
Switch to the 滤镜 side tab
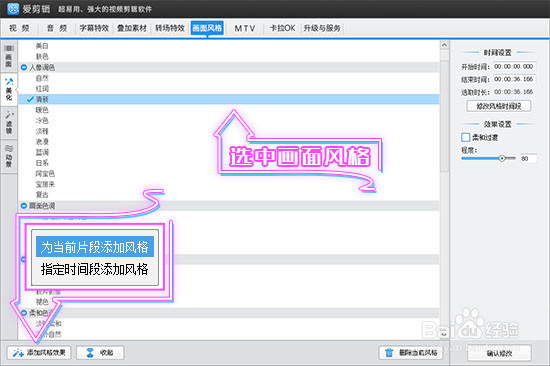coord(9,122)
